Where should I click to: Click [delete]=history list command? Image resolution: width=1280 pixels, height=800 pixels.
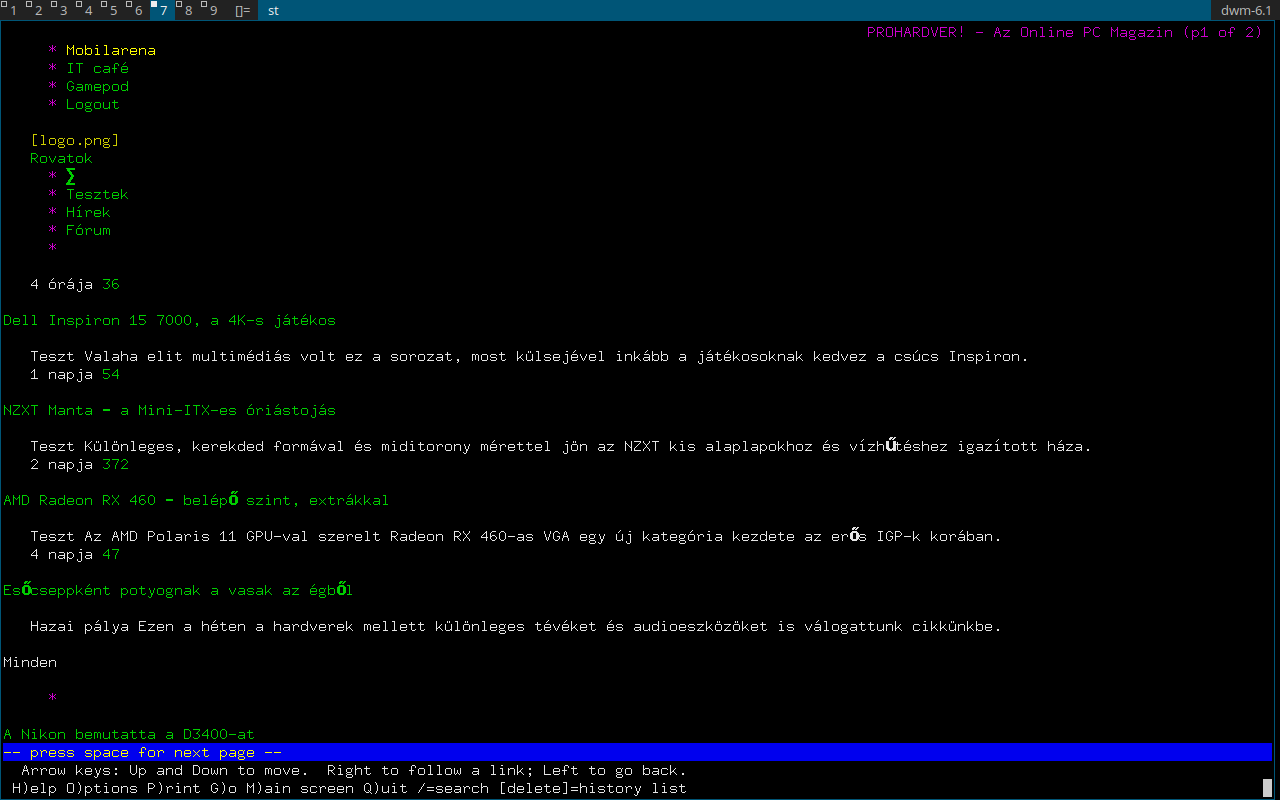[x=593, y=788]
